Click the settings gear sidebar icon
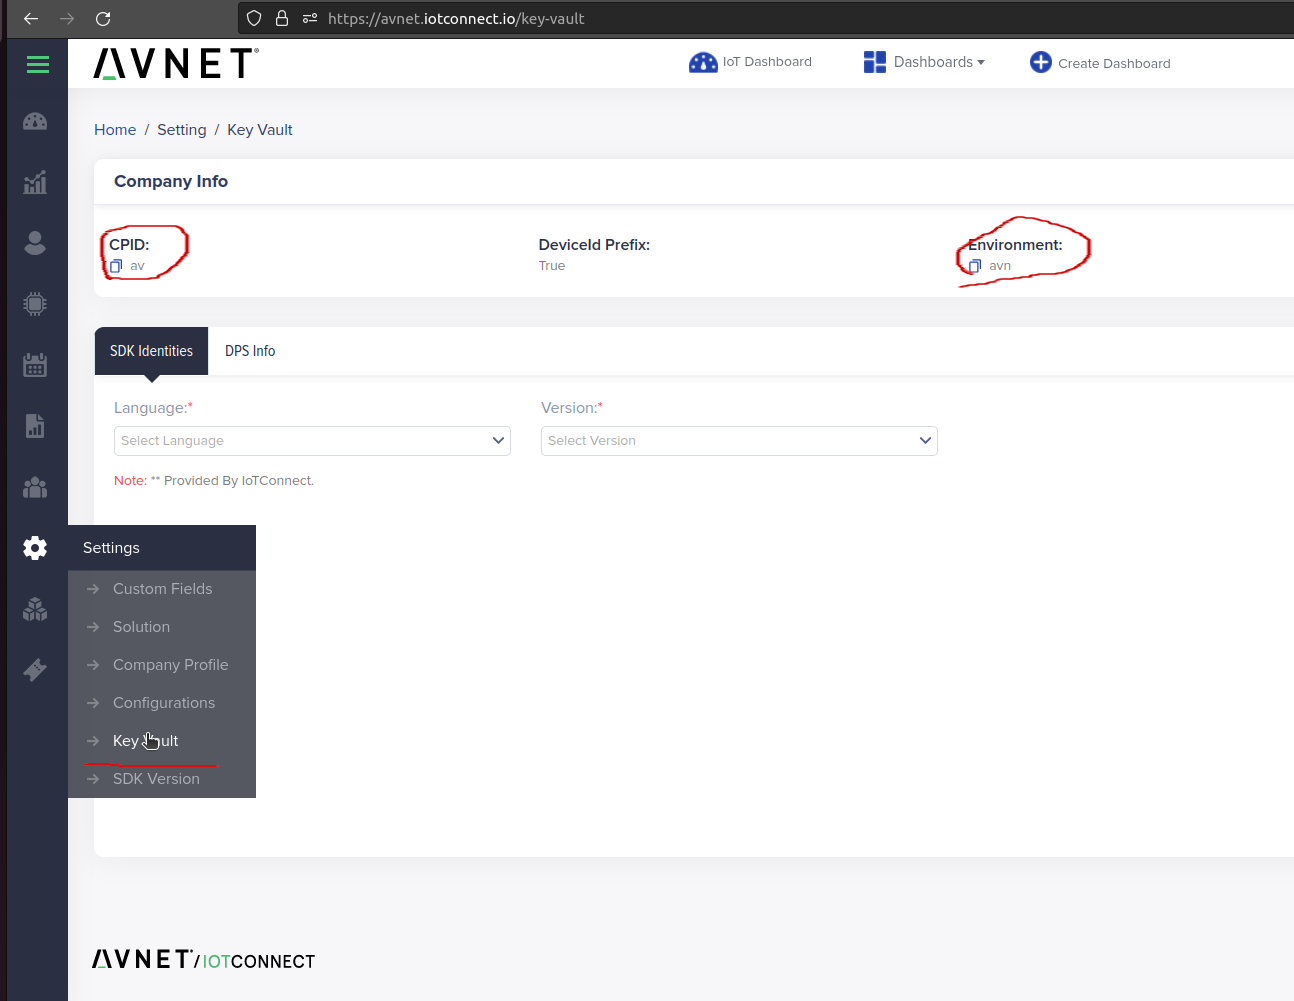 click(35, 548)
